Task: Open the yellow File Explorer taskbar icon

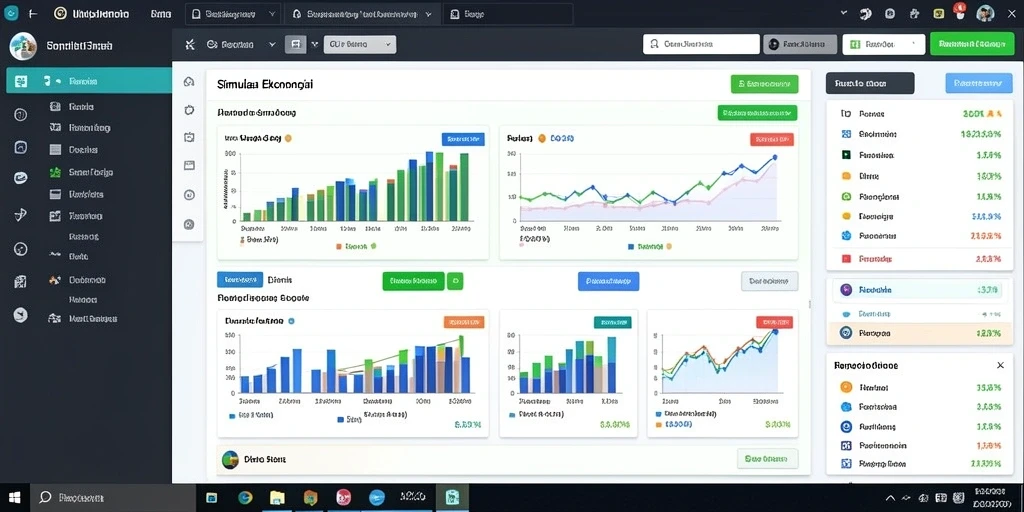Action: click(x=278, y=498)
